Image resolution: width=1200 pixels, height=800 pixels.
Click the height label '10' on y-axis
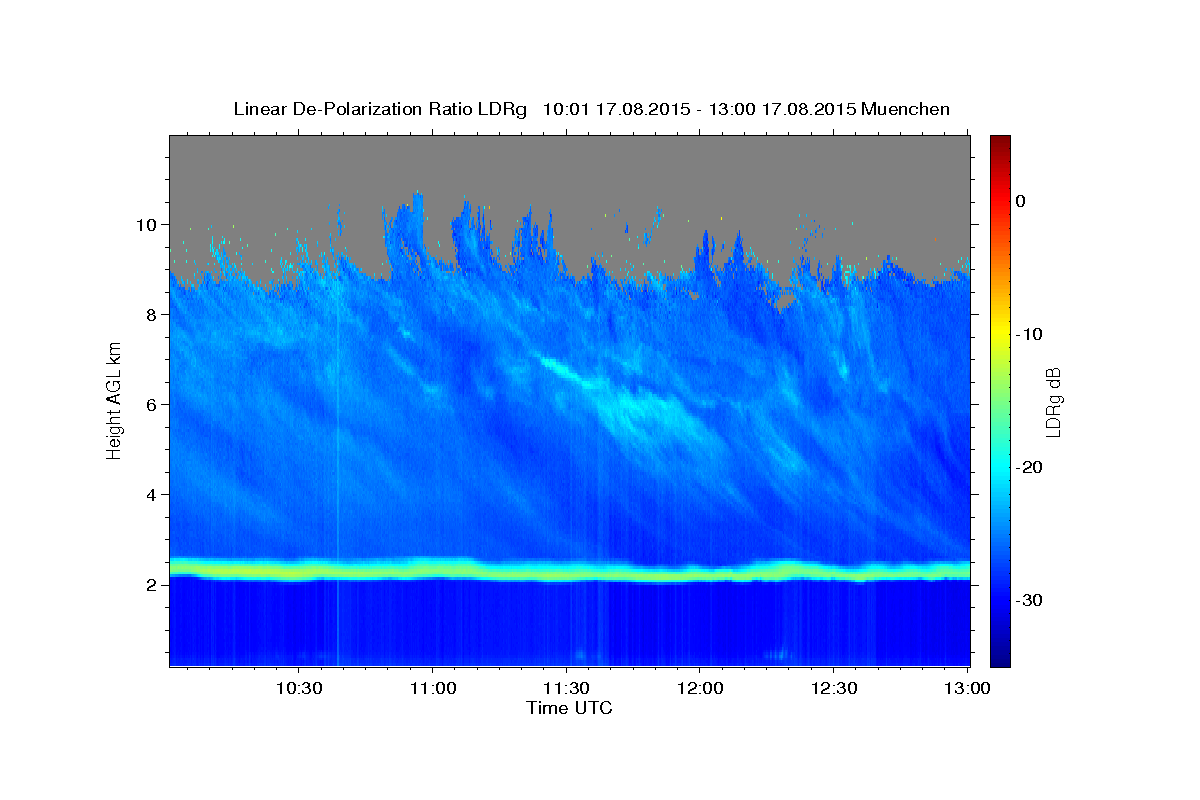pos(149,224)
